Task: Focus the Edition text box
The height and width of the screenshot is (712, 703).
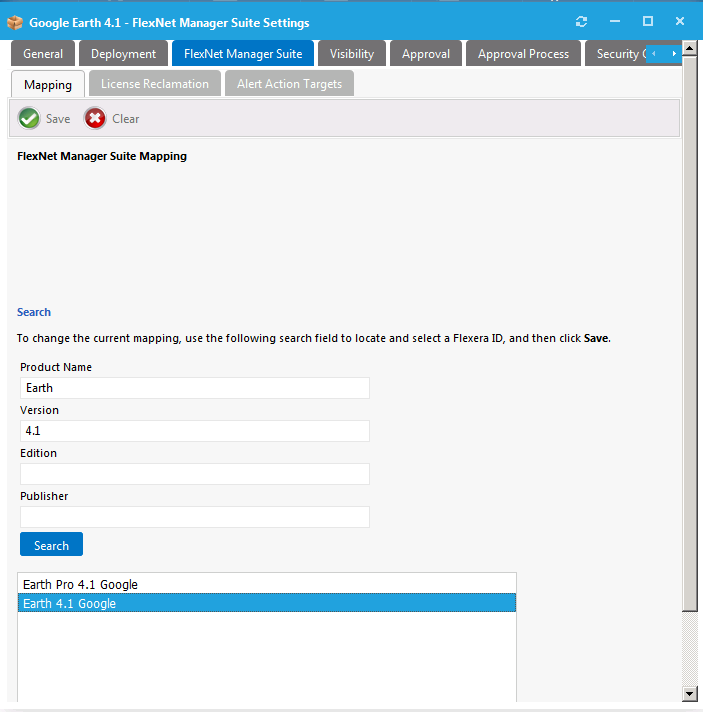Action: pyautogui.click(x=195, y=474)
